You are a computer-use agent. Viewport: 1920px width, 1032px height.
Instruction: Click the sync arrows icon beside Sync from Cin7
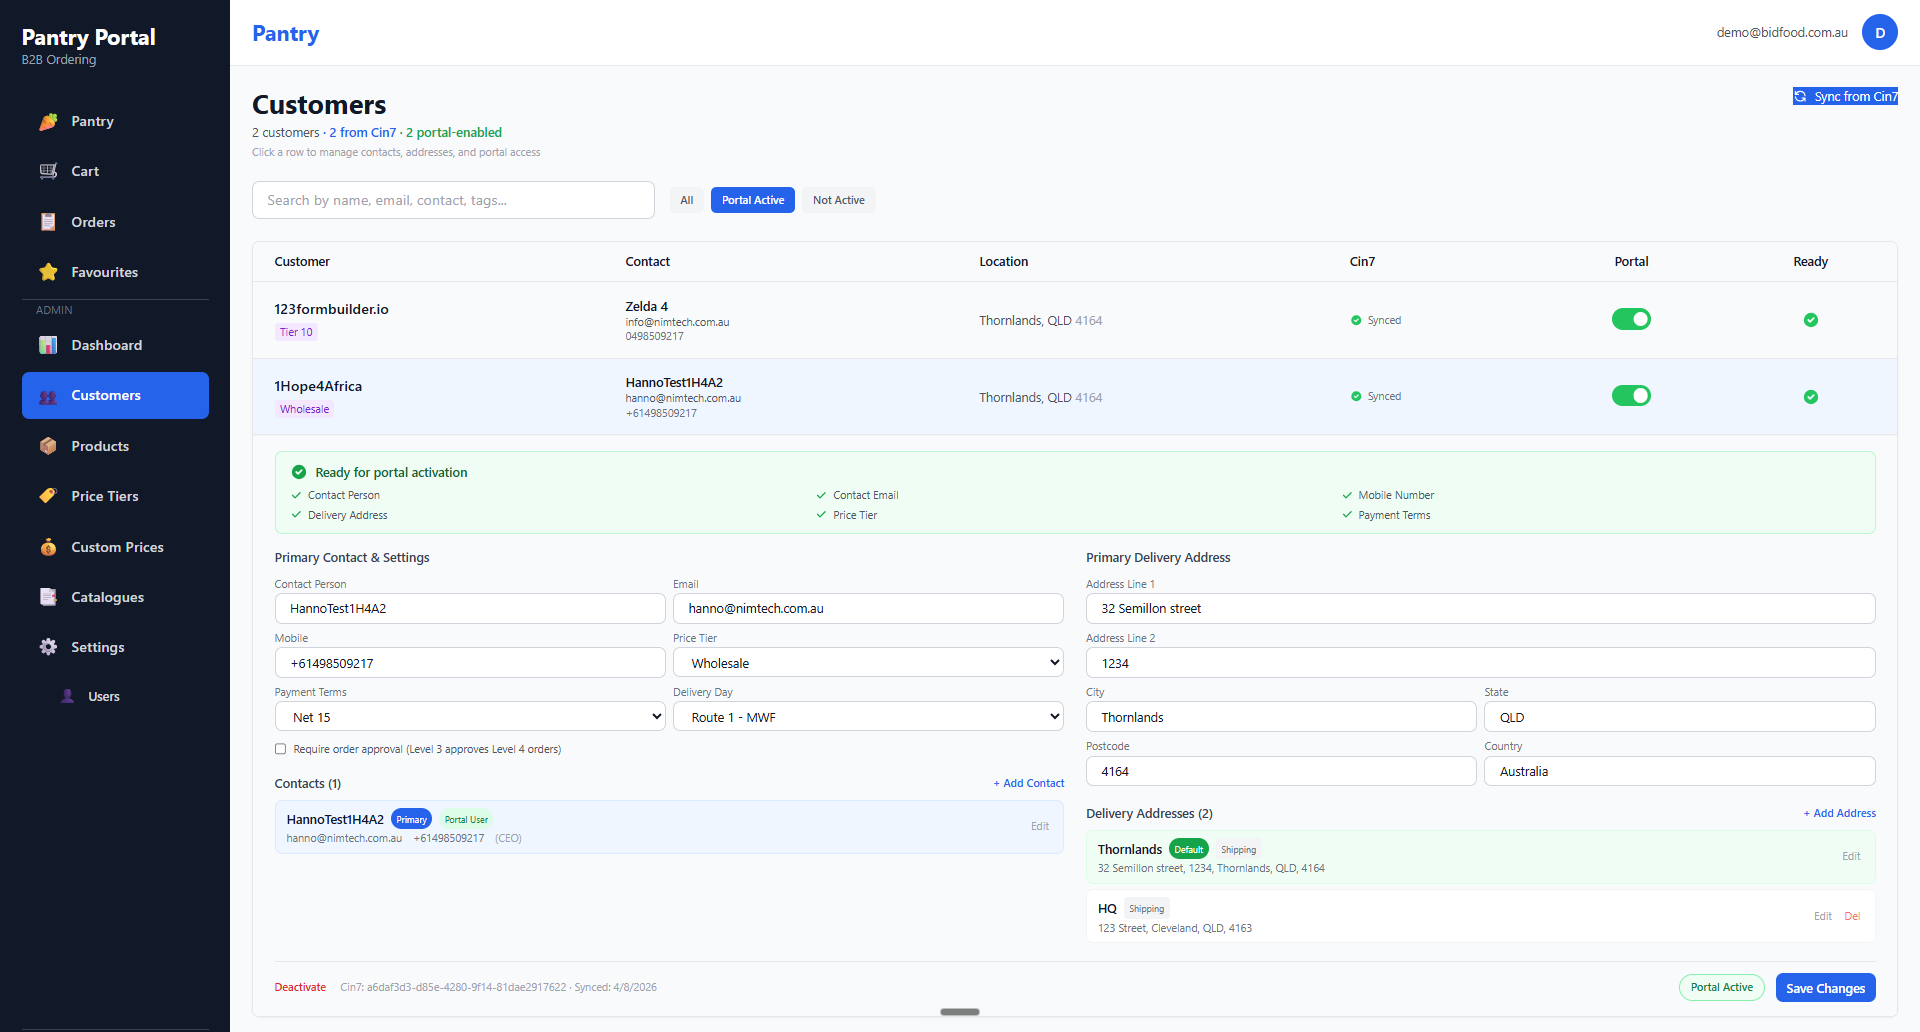[1801, 96]
